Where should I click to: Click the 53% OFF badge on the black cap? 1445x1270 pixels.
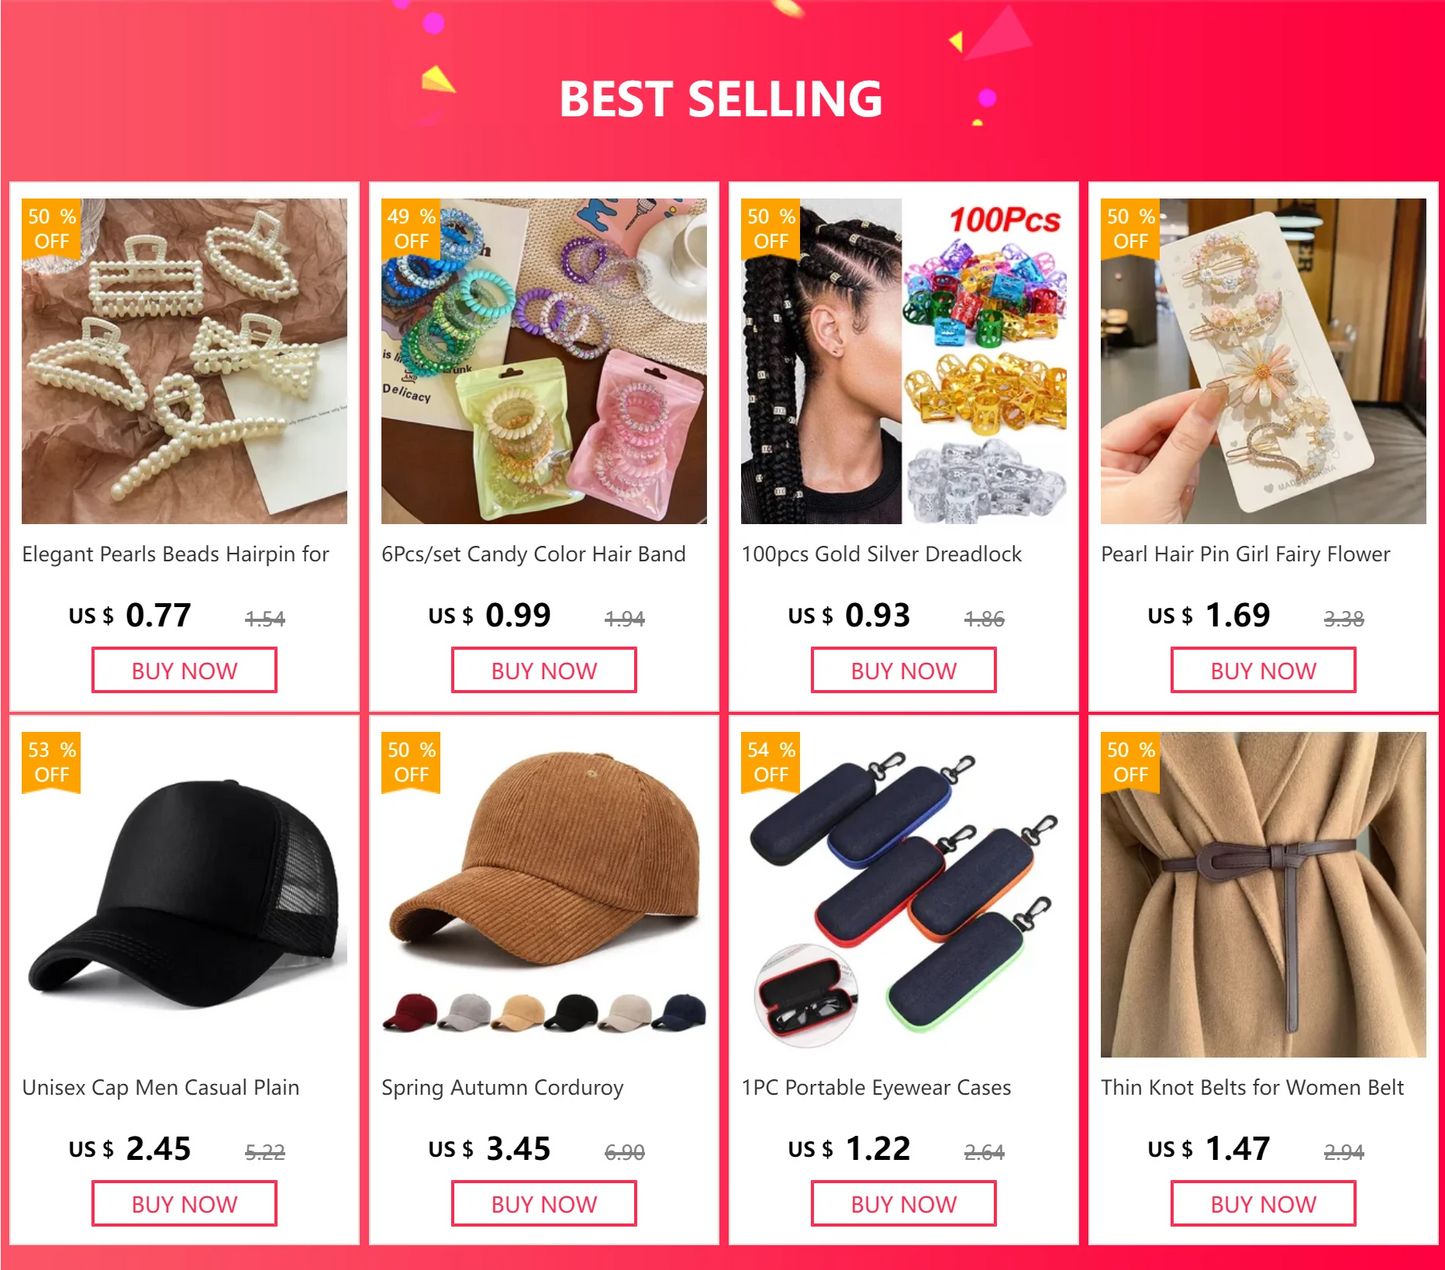[x=51, y=763]
